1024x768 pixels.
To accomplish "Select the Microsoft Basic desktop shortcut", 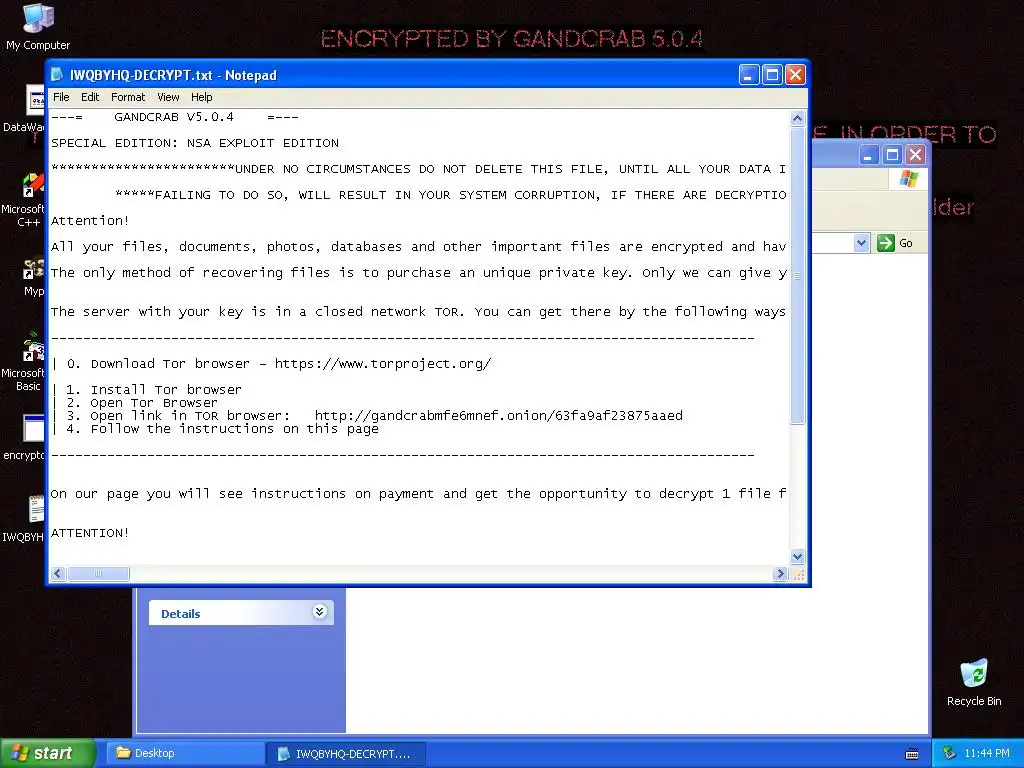I will [23, 363].
